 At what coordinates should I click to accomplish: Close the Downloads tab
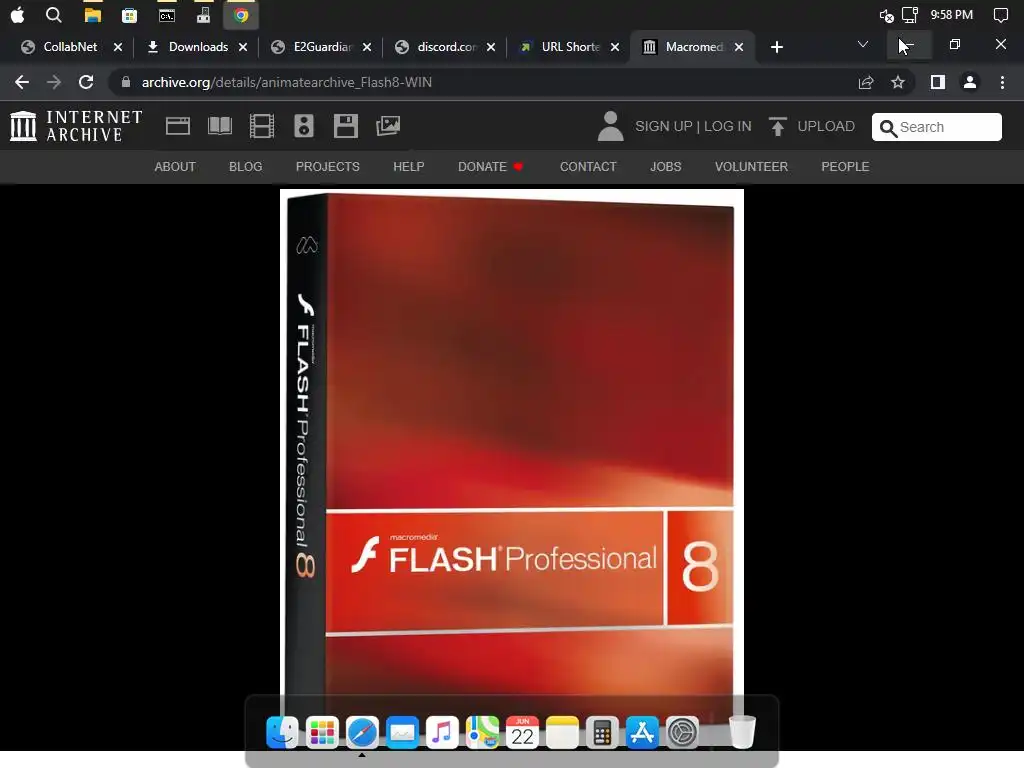tap(243, 47)
